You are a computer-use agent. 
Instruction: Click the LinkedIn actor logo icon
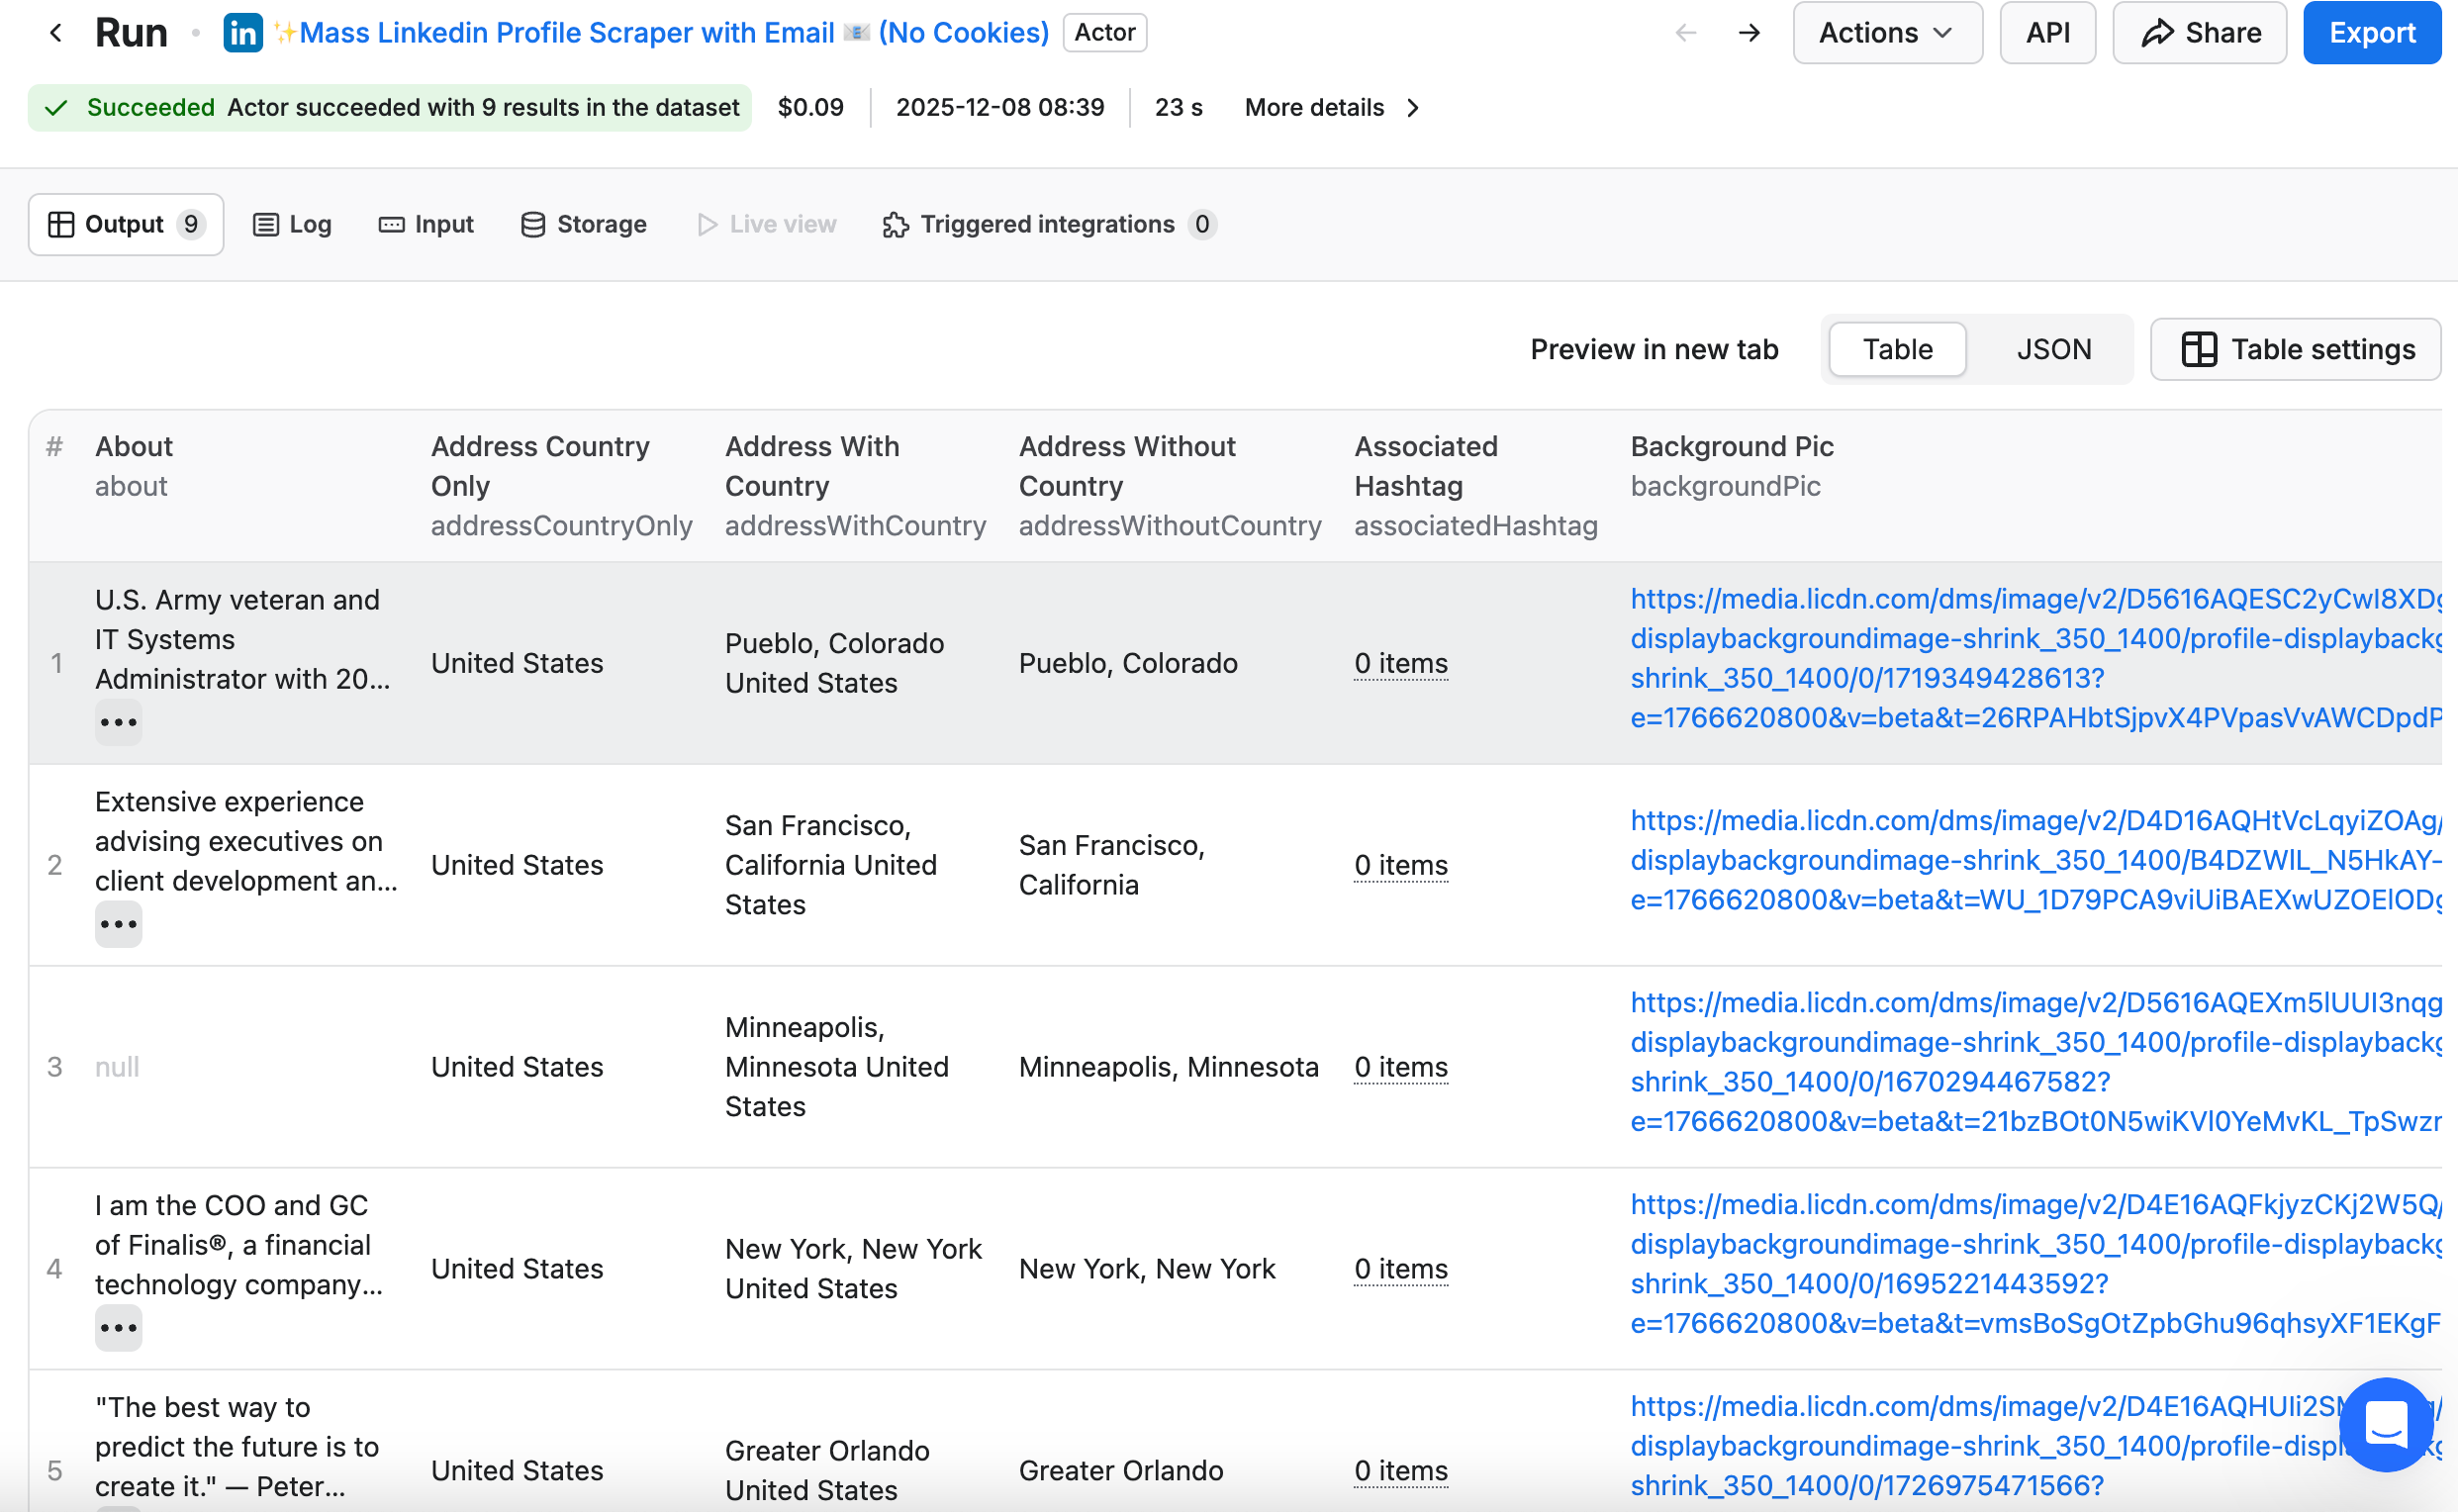(243, 33)
